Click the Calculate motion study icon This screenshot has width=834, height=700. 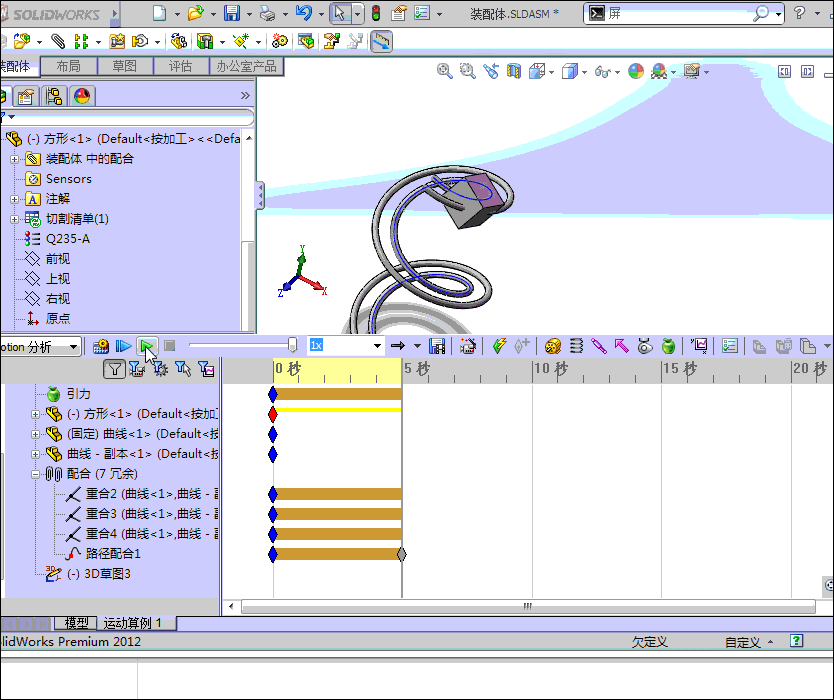(101, 346)
